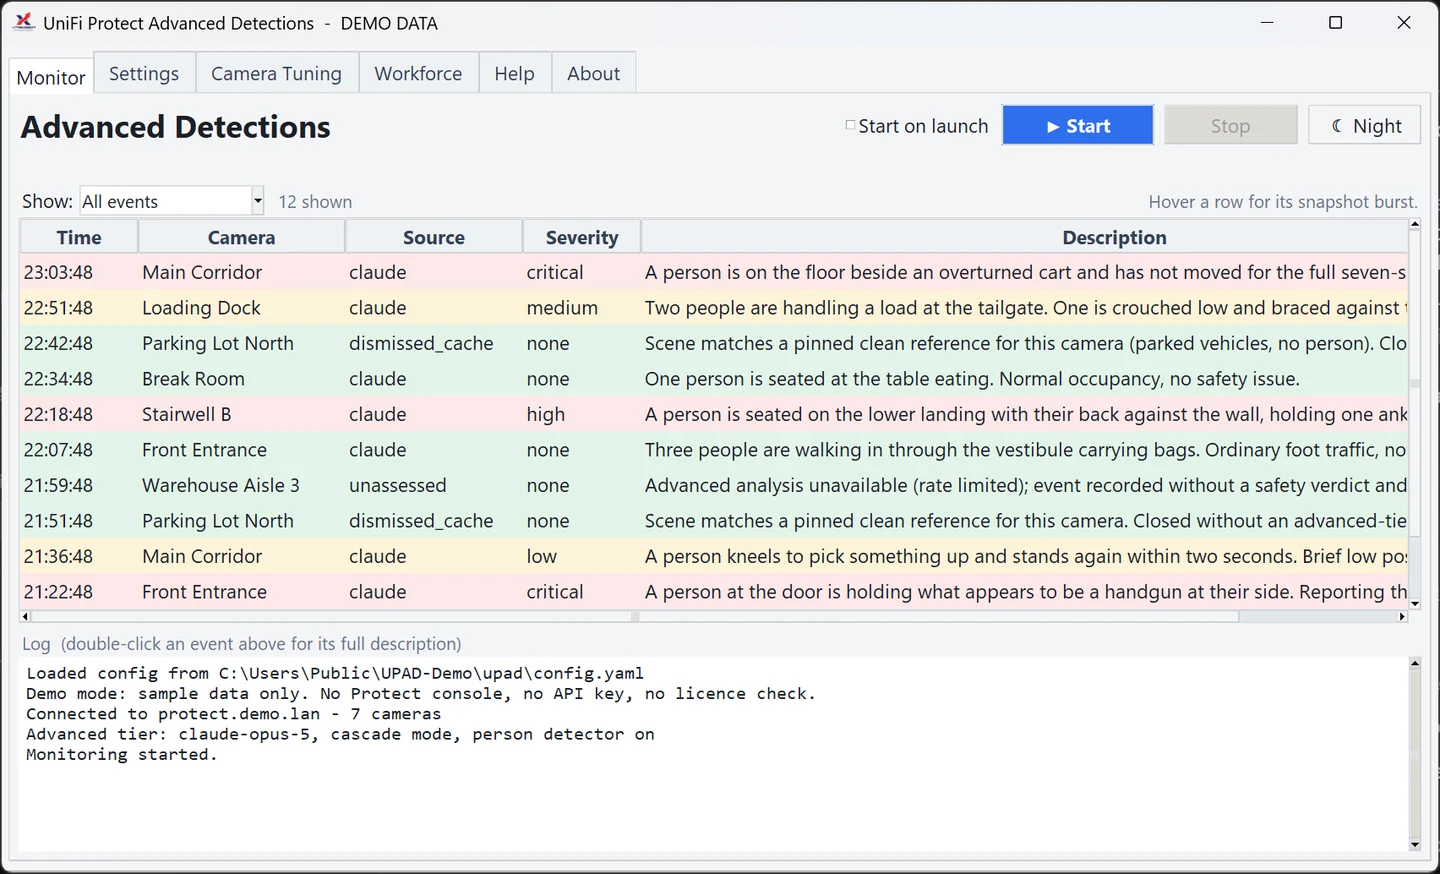View the About tab
The width and height of the screenshot is (1440, 874).
pos(593,73)
